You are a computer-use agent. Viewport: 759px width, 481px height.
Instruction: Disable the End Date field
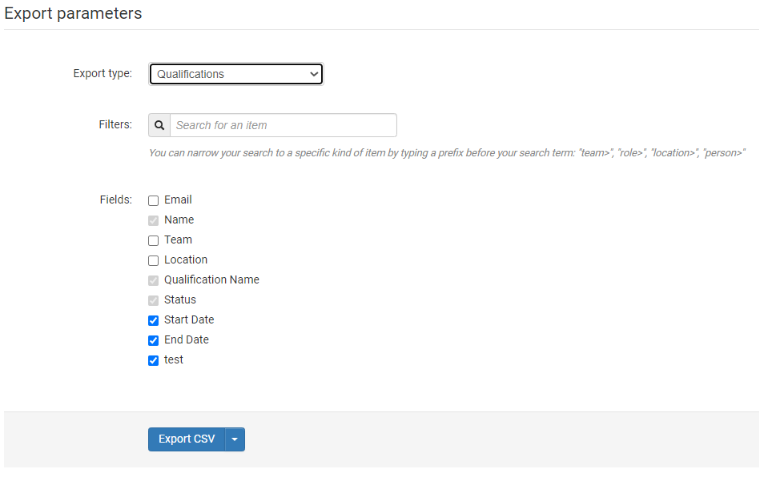(x=154, y=341)
